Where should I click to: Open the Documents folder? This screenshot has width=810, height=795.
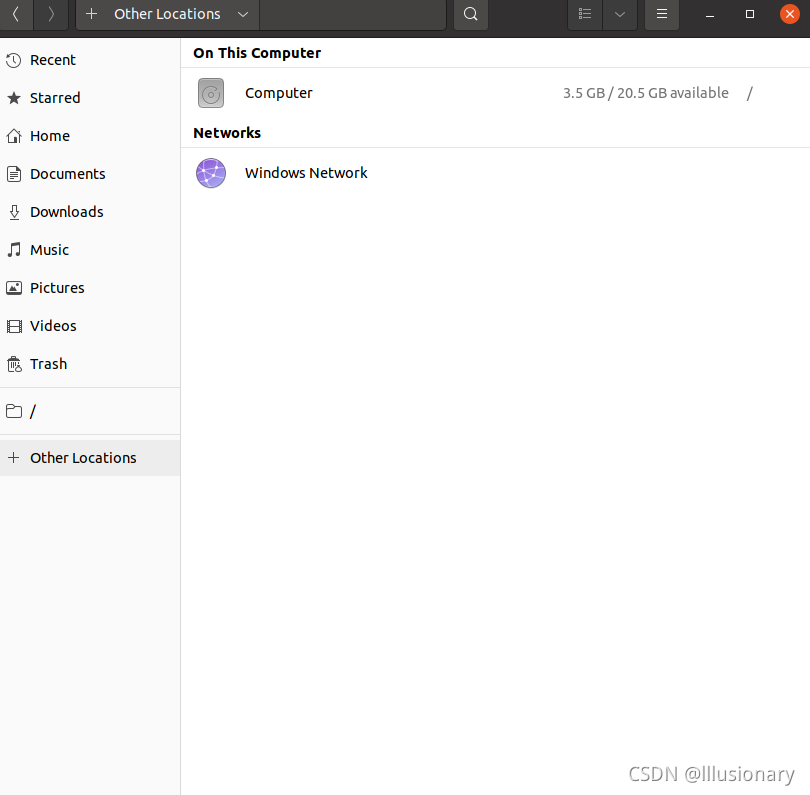point(69,173)
